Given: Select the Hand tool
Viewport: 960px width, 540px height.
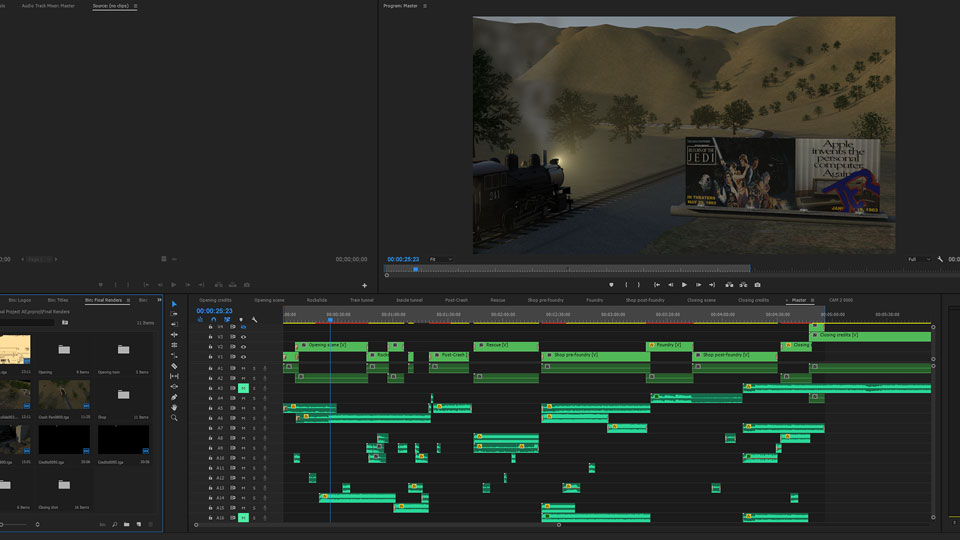Looking at the screenshot, I should [x=174, y=407].
